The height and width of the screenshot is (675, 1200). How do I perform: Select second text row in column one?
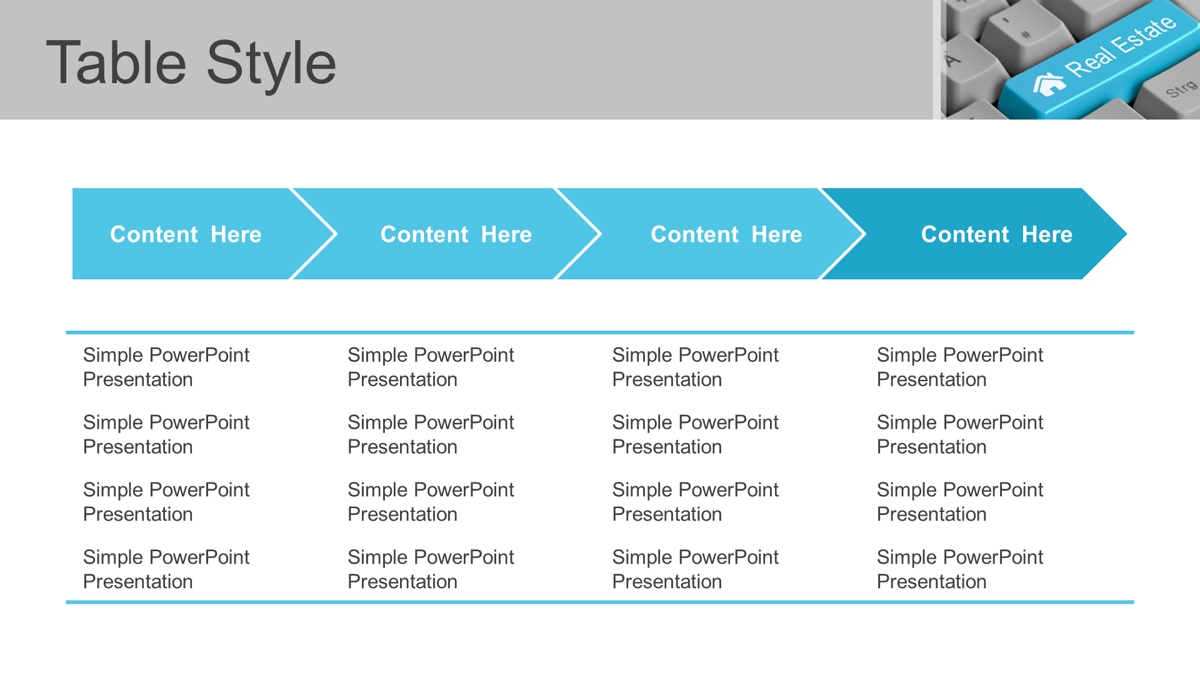[166, 434]
